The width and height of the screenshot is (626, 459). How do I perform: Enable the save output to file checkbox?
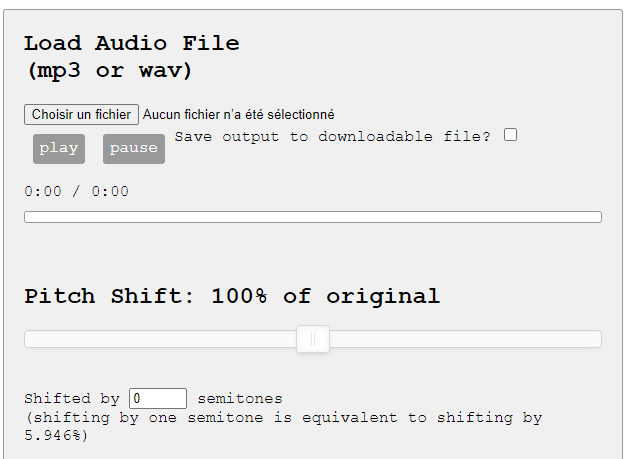point(510,135)
